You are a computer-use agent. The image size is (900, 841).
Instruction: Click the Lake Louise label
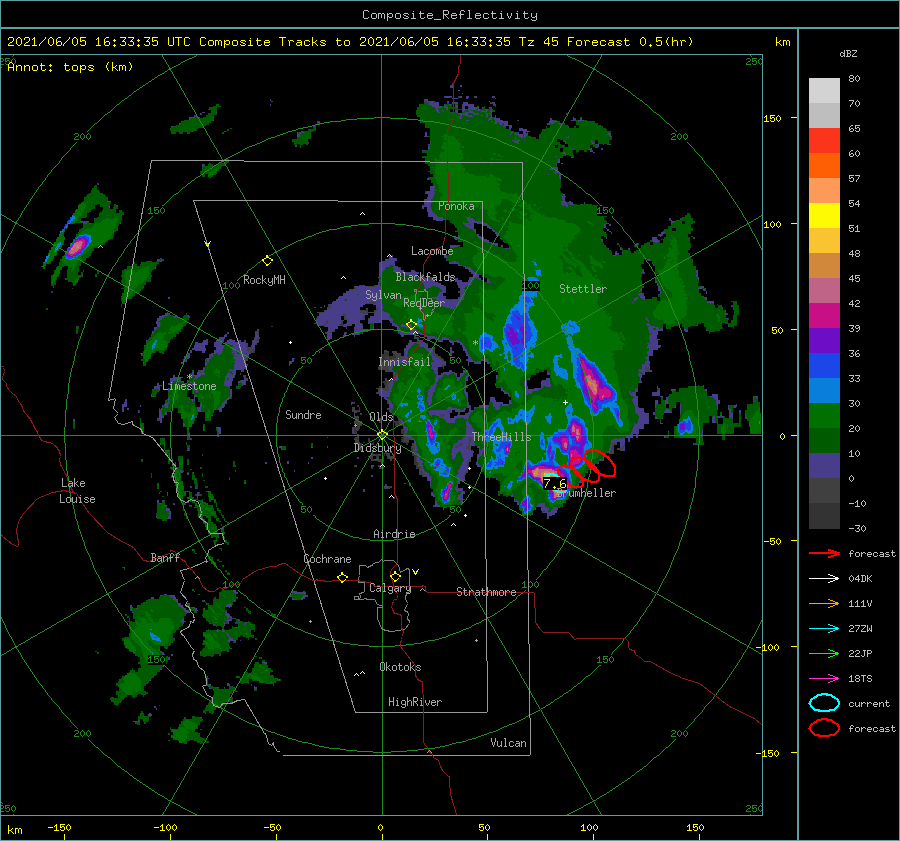(x=77, y=491)
